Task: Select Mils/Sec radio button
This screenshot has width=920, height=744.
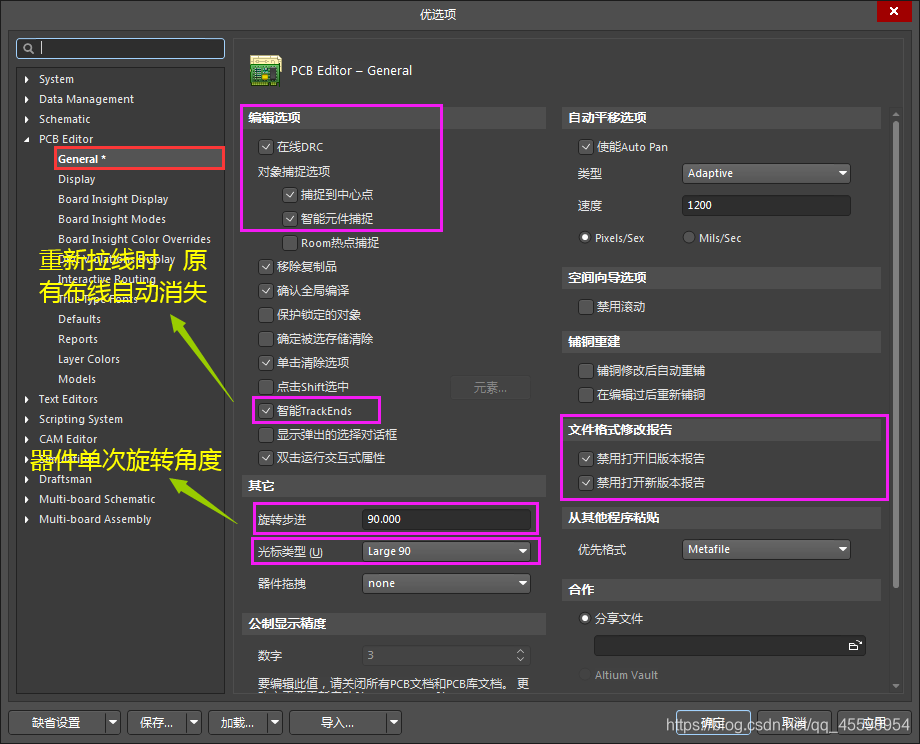Action: [689, 238]
